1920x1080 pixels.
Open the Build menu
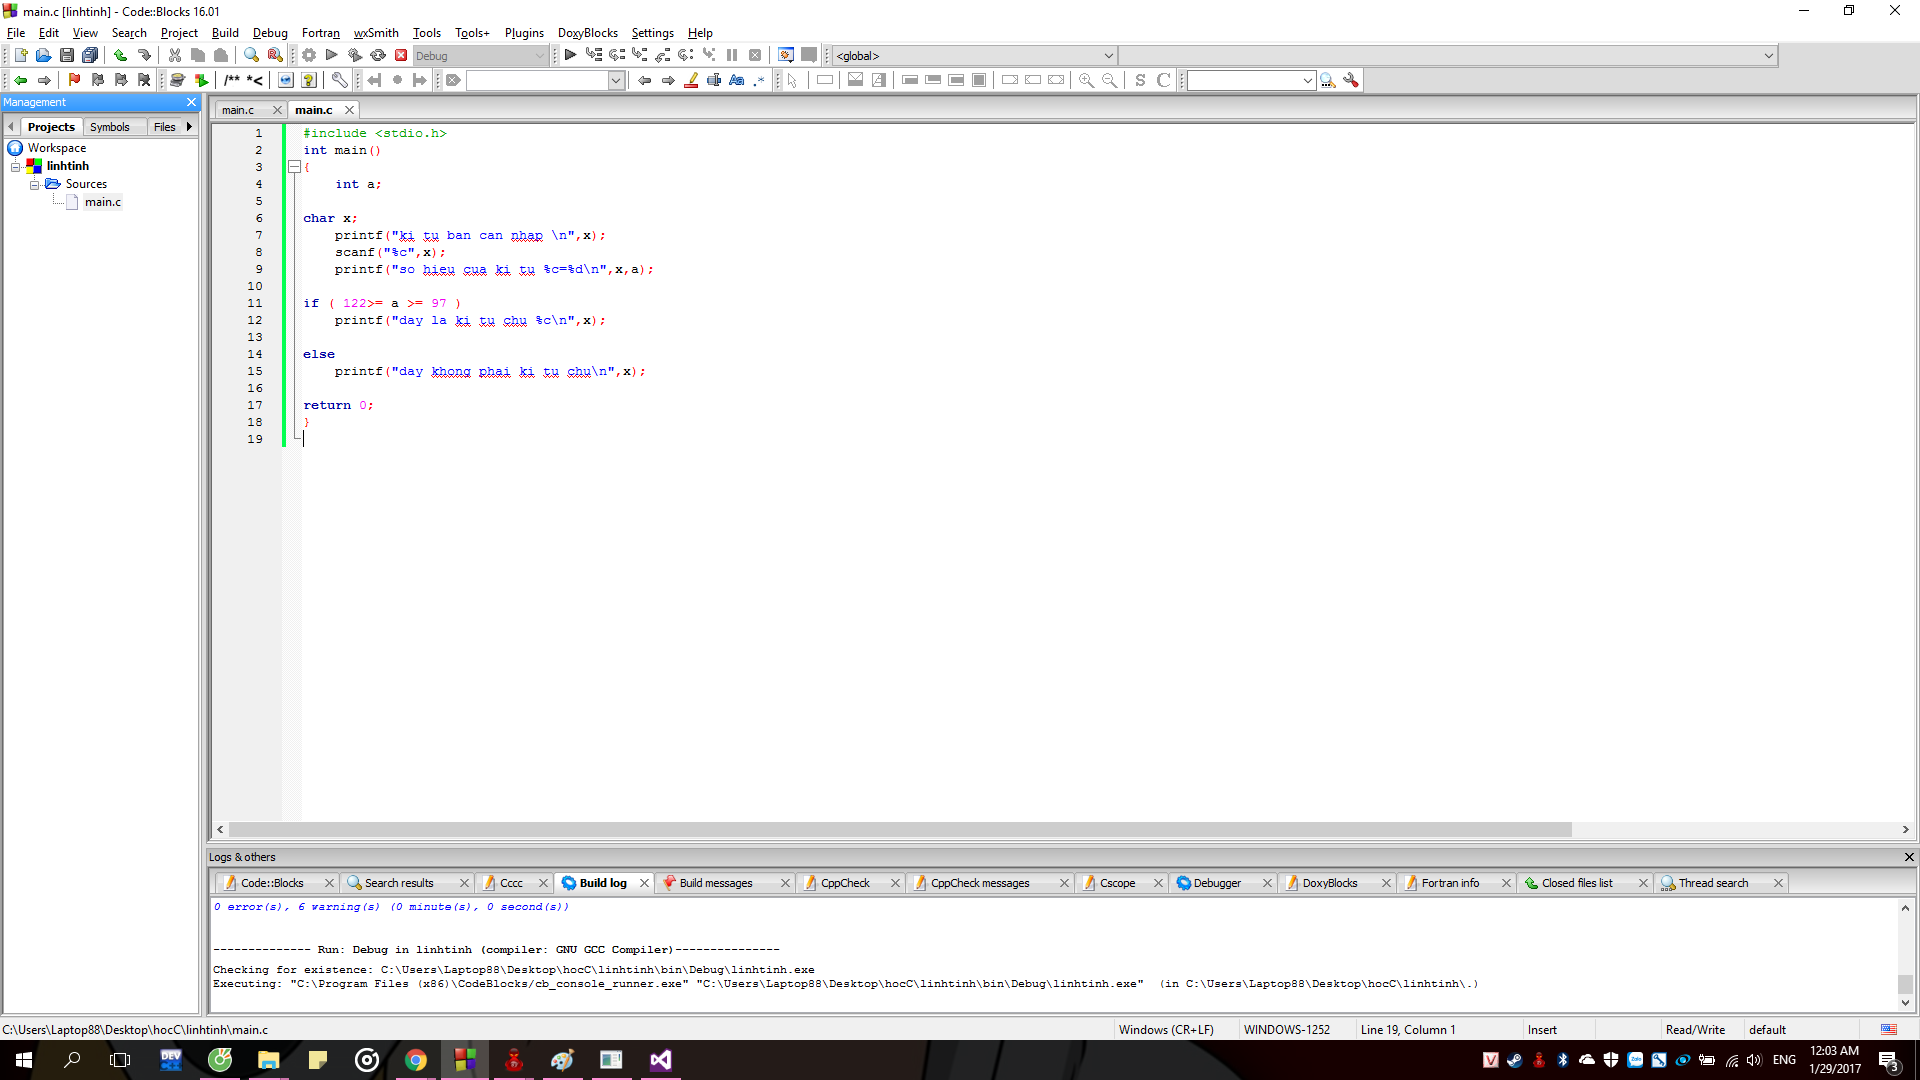[x=225, y=33]
